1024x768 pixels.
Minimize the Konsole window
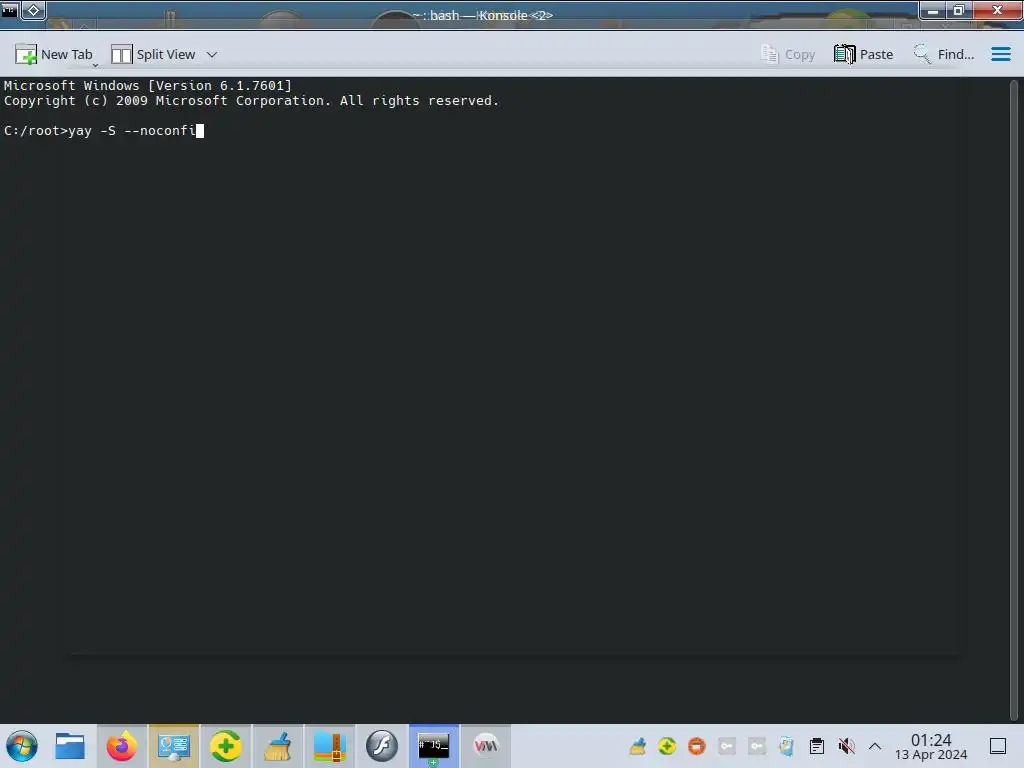pyautogui.click(x=933, y=10)
